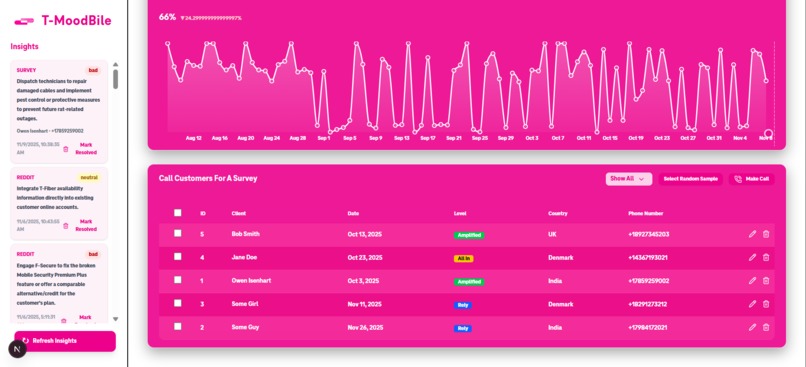Click the phone icon in Make Call

pos(738,179)
